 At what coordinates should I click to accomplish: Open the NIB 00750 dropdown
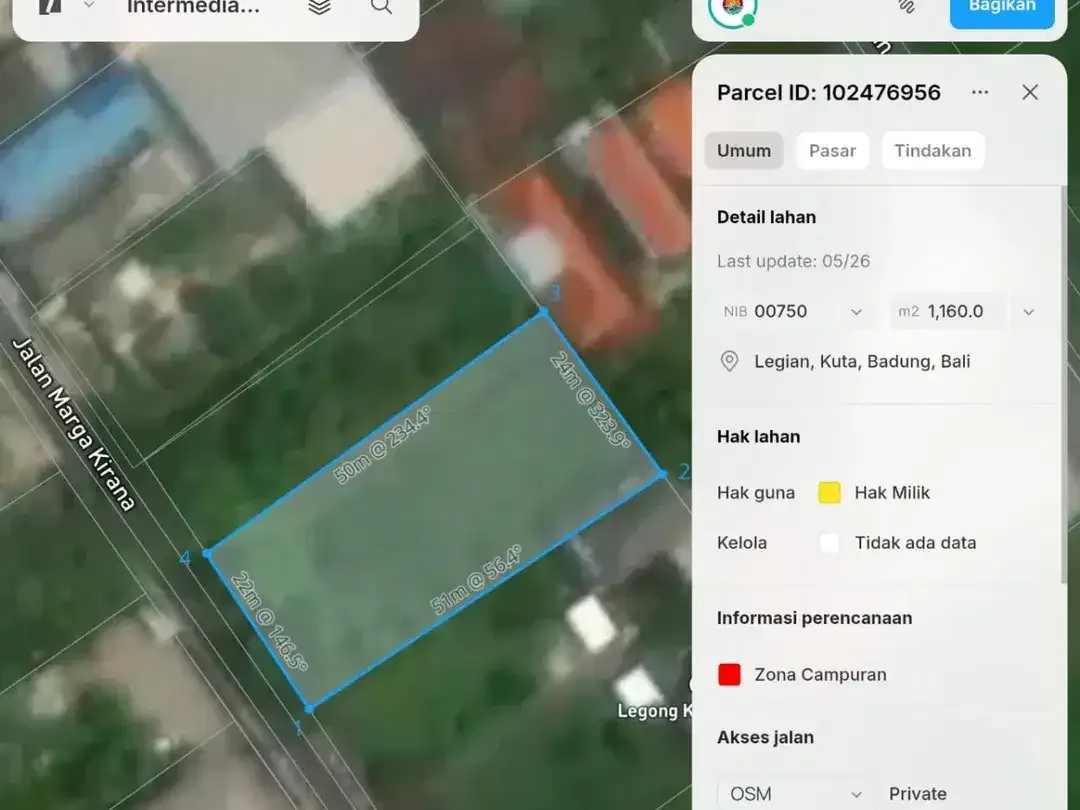(796, 311)
